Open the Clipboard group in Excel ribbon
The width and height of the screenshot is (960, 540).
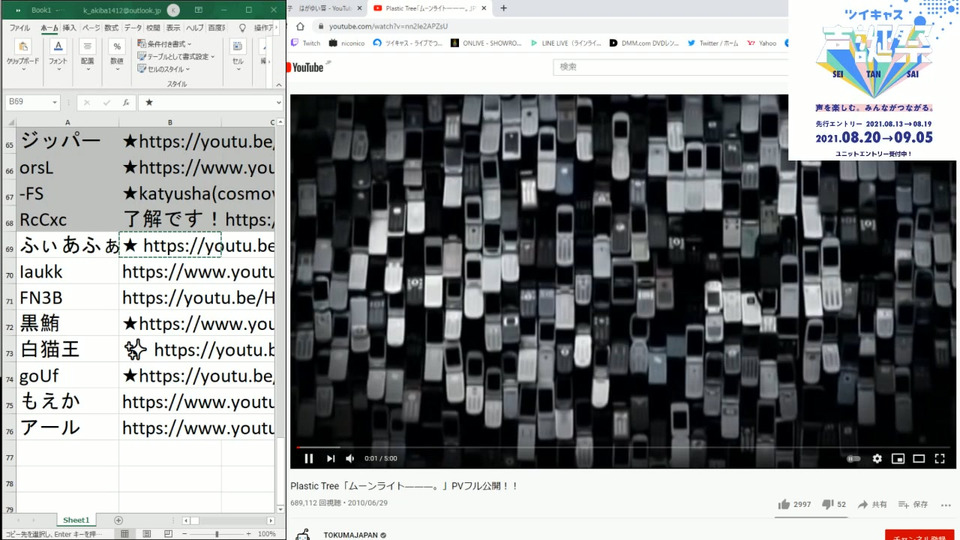coord(23,54)
